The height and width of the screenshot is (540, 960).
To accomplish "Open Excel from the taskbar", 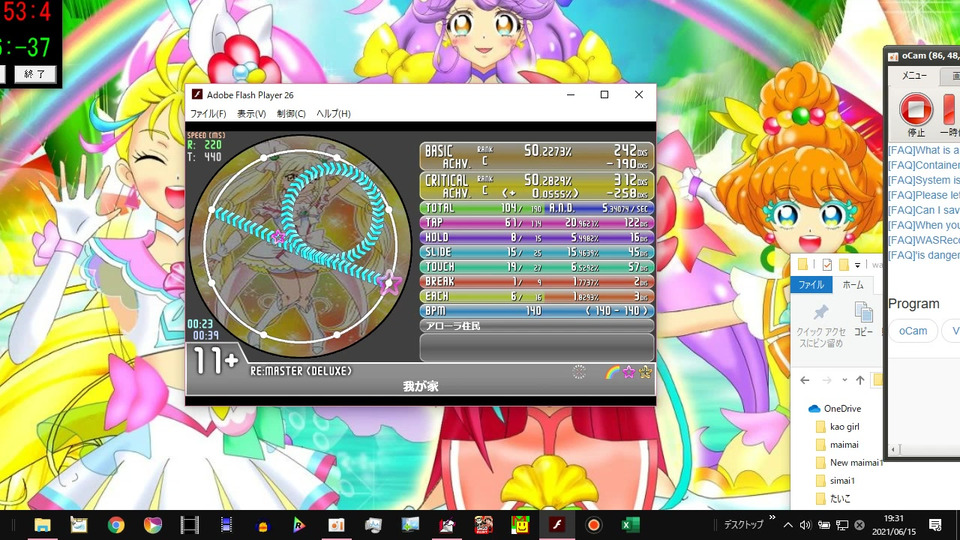I will [x=630, y=525].
